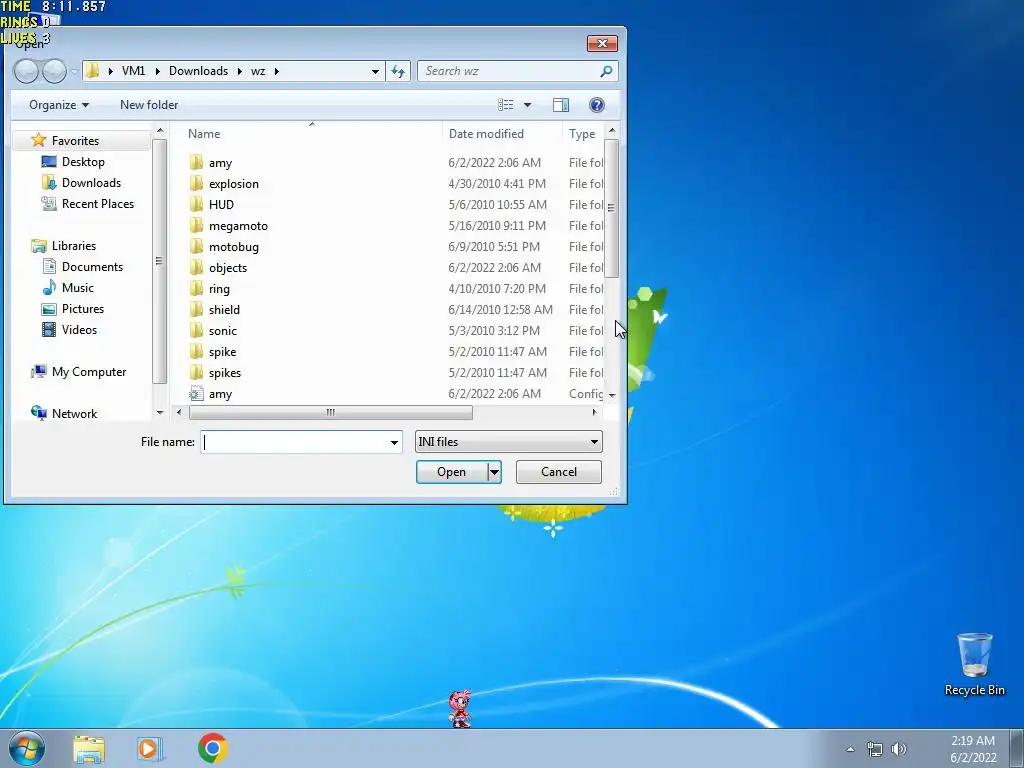The width and height of the screenshot is (1024, 768).
Task: Go to Desktop in Favorites
Action: (x=83, y=162)
